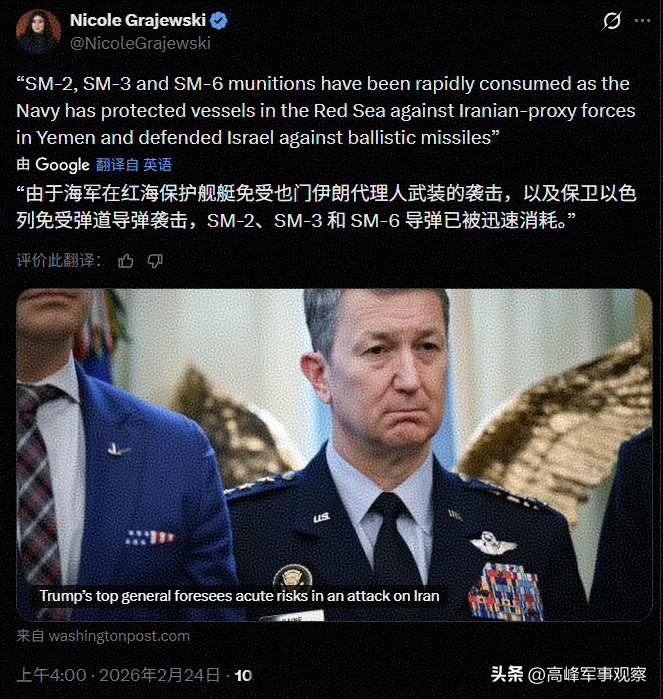Click headline about Trump's top general
Viewport: 663px width, 699px height.
pyautogui.click(x=239, y=596)
